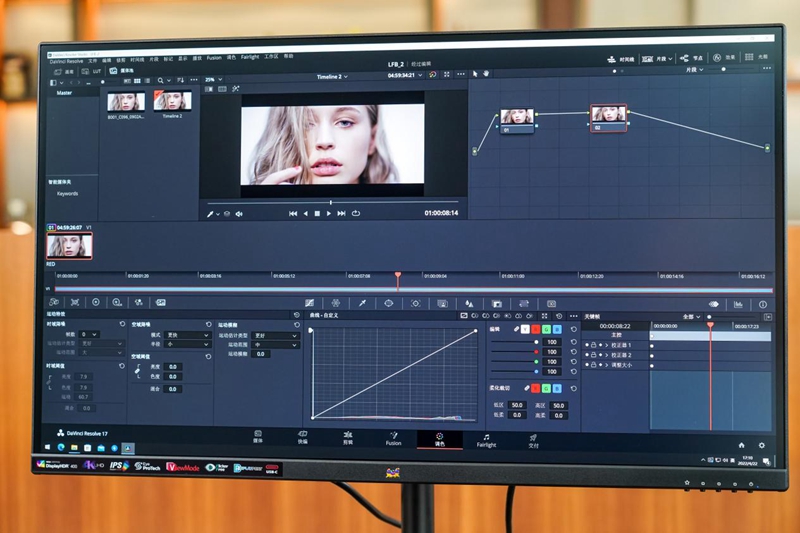Image resolution: width=800 pixels, height=533 pixels.
Task: Select node 02 thumbnail in node editor
Action: click(x=608, y=114)
